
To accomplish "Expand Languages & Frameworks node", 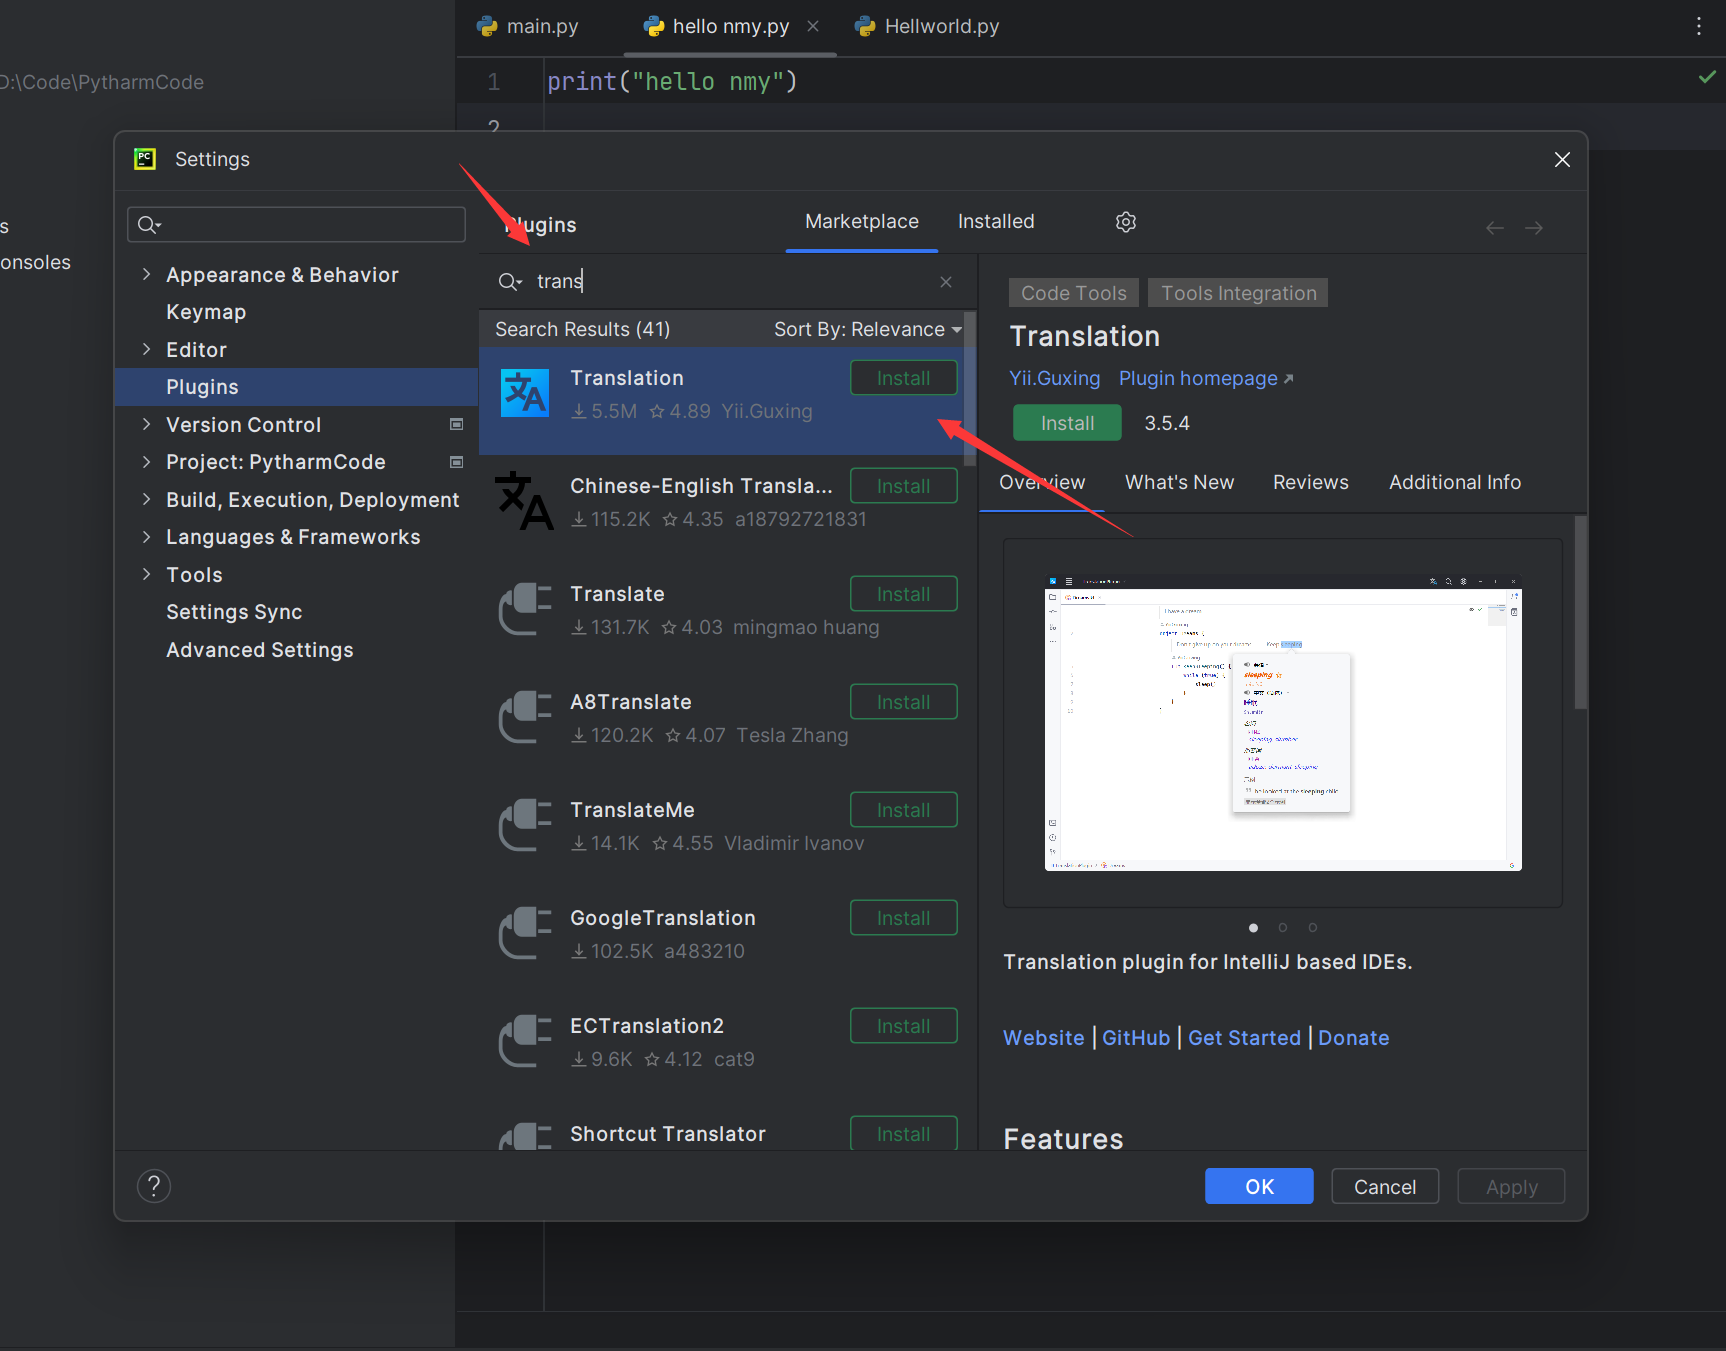I will (x=147, y=537).
